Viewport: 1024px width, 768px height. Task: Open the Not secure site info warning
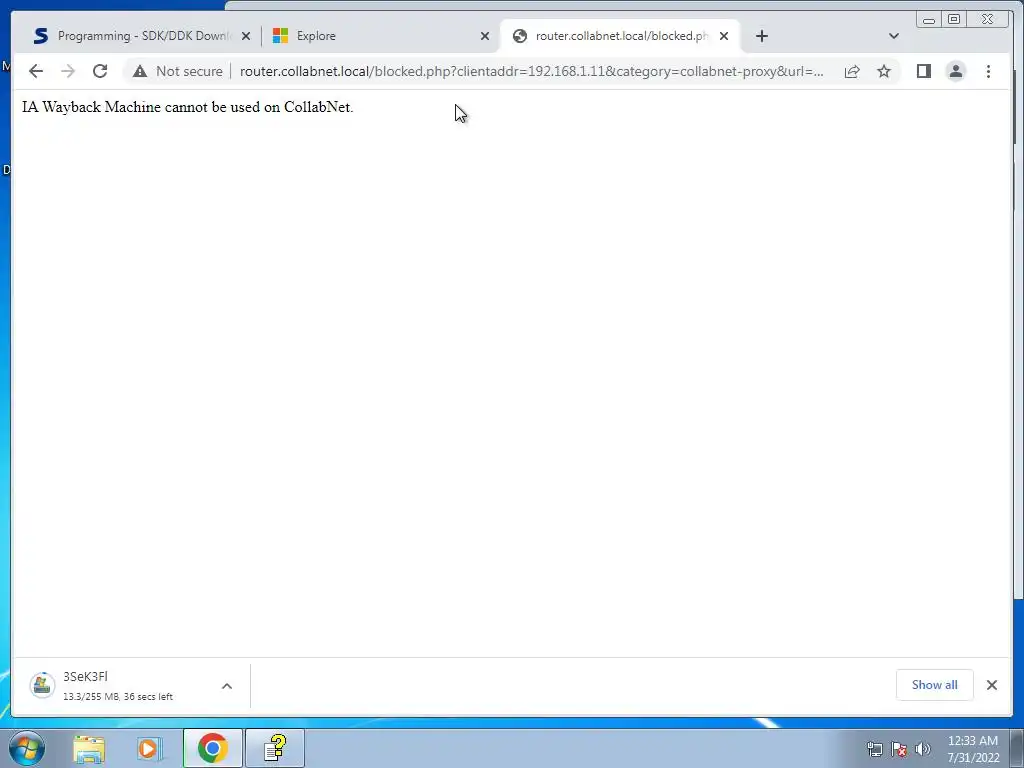click(177, 71)
